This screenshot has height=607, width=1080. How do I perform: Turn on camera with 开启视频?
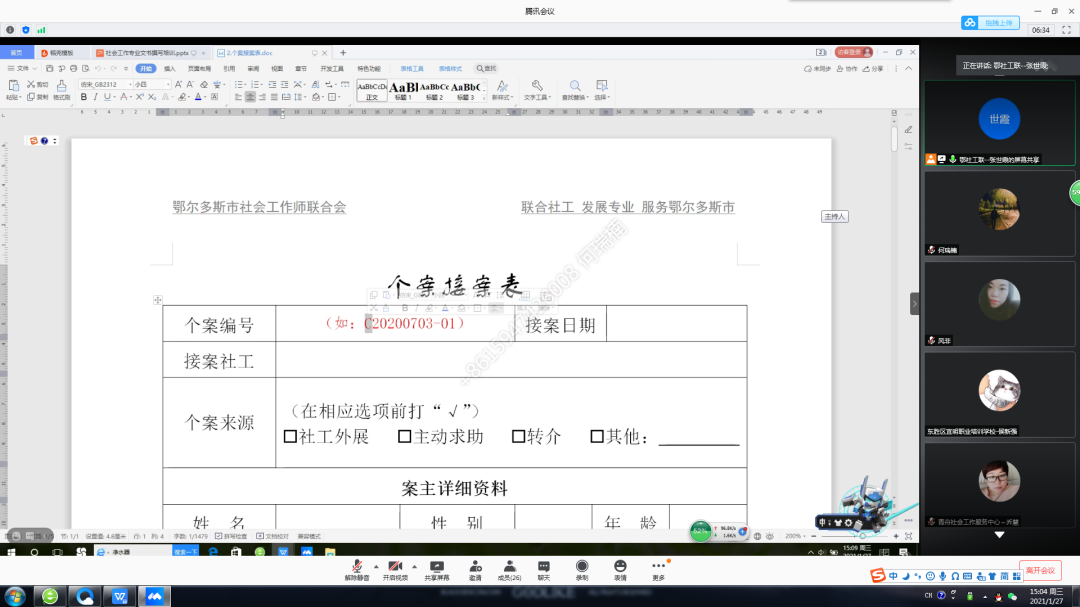click(395, 568)
